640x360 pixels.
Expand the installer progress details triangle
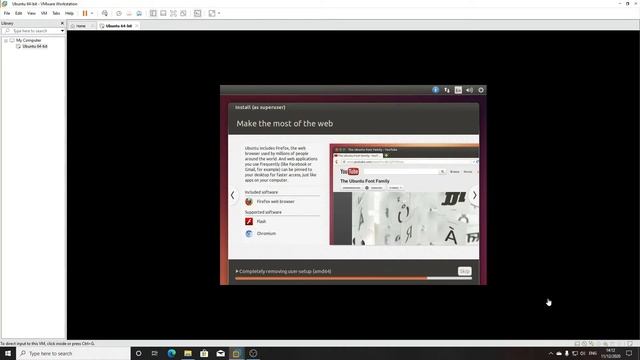(x=237, y=271)
